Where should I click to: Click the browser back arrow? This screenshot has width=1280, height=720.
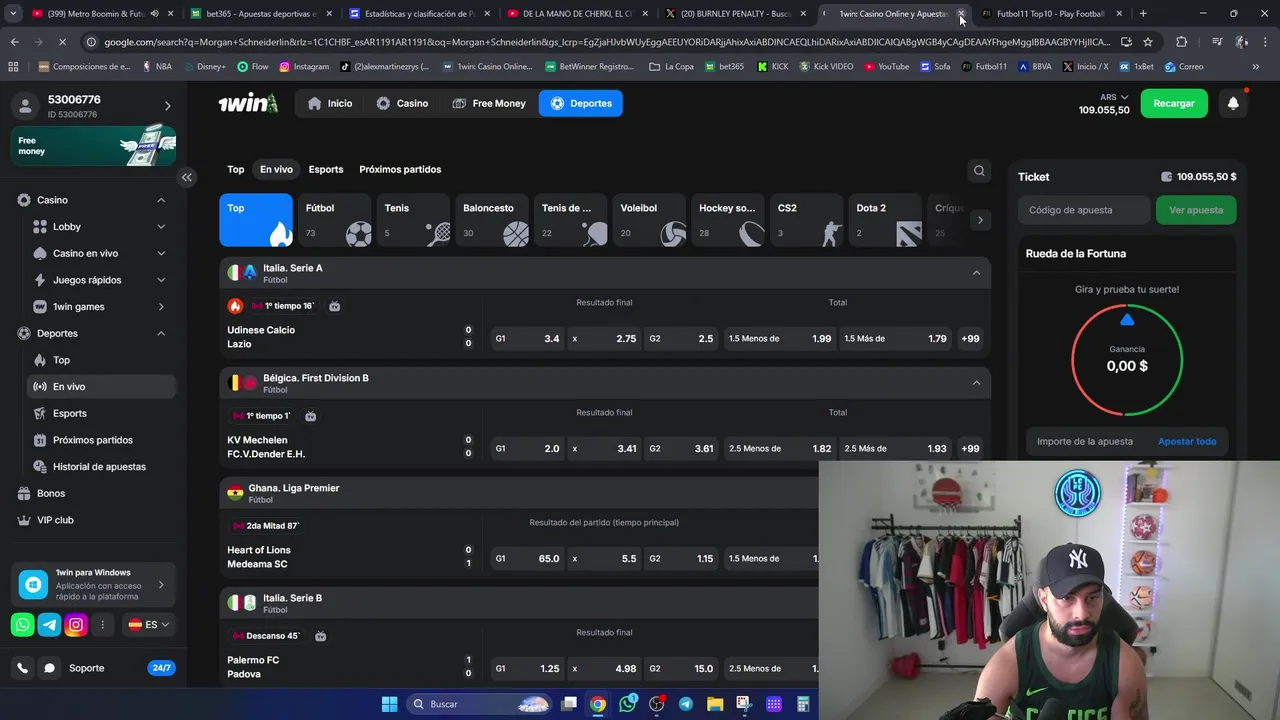pyautogui.click(x=14, y=42)
